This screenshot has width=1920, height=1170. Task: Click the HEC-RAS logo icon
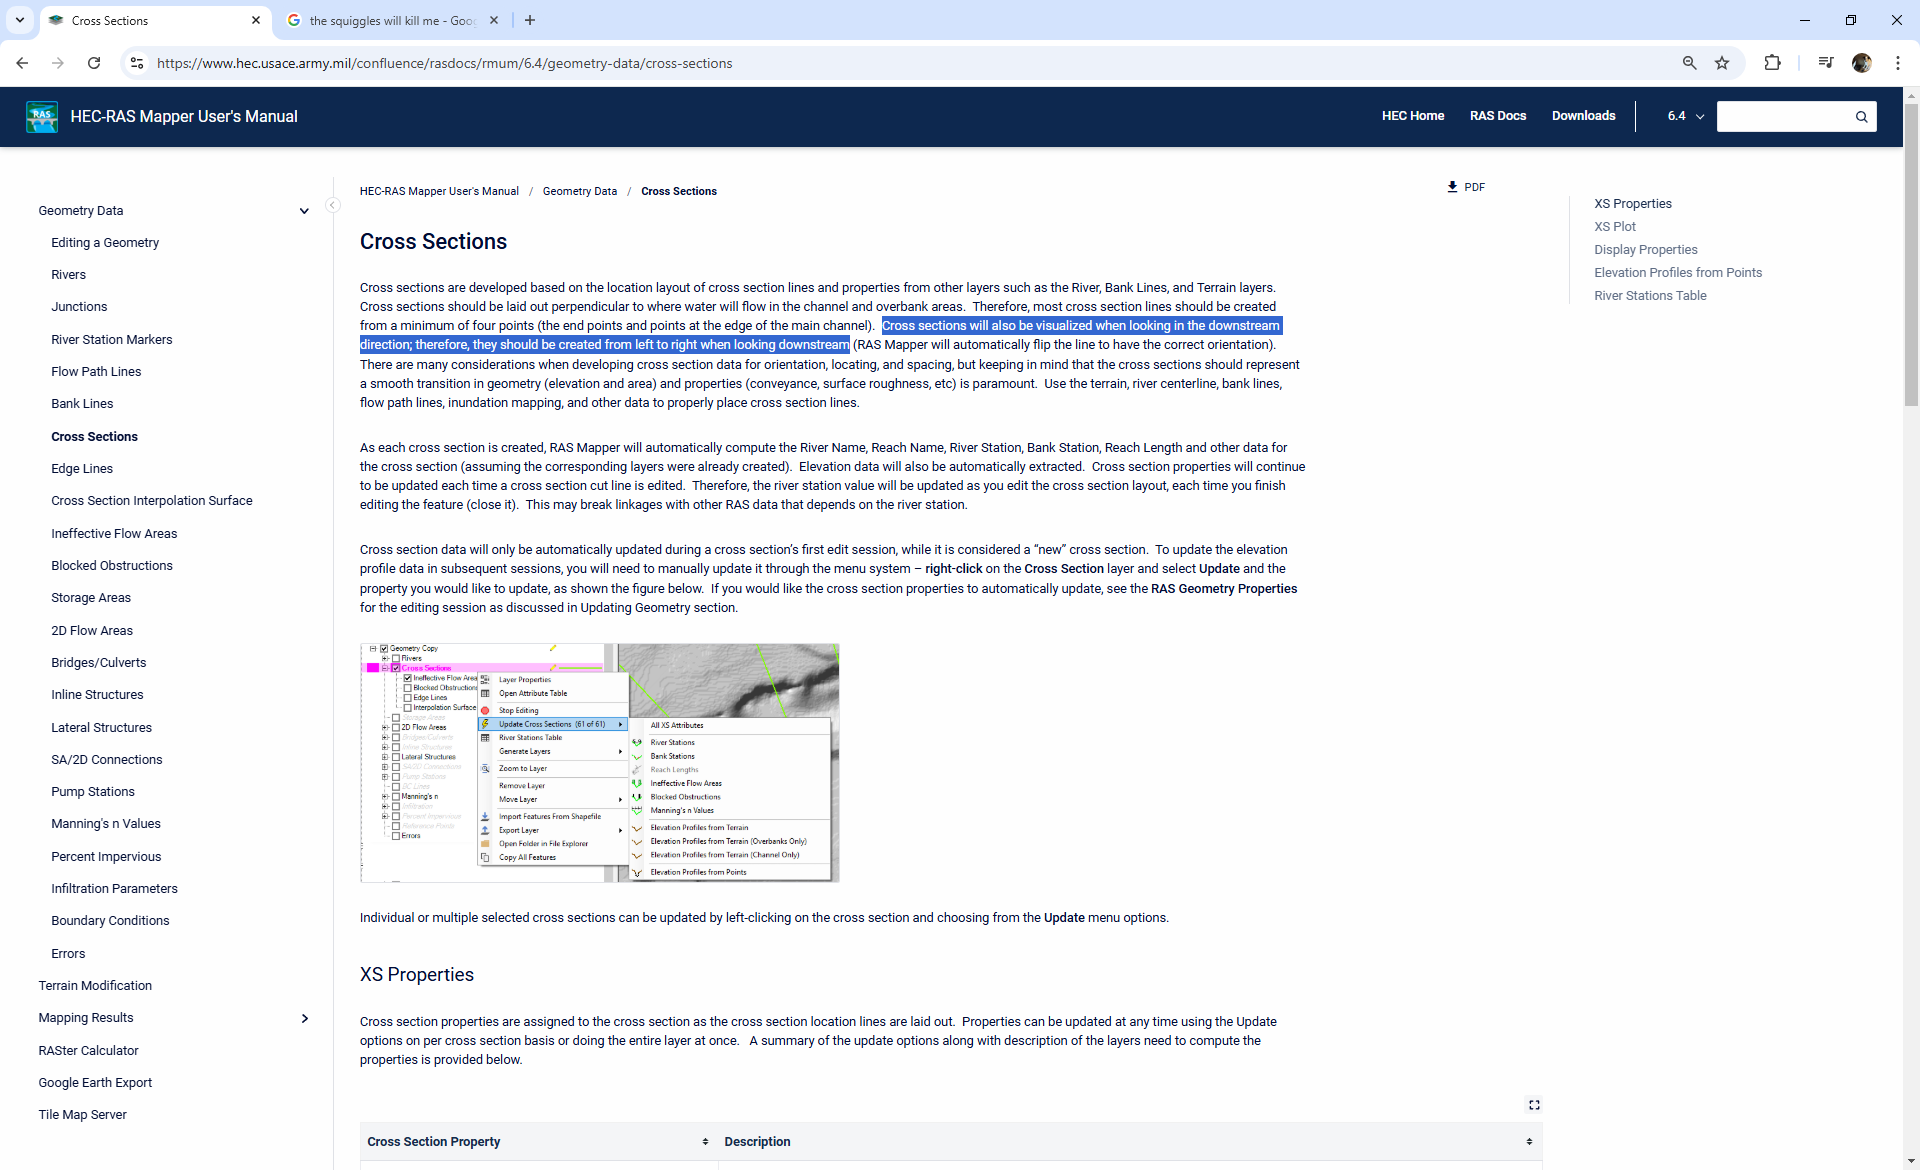tap(42, 117)
